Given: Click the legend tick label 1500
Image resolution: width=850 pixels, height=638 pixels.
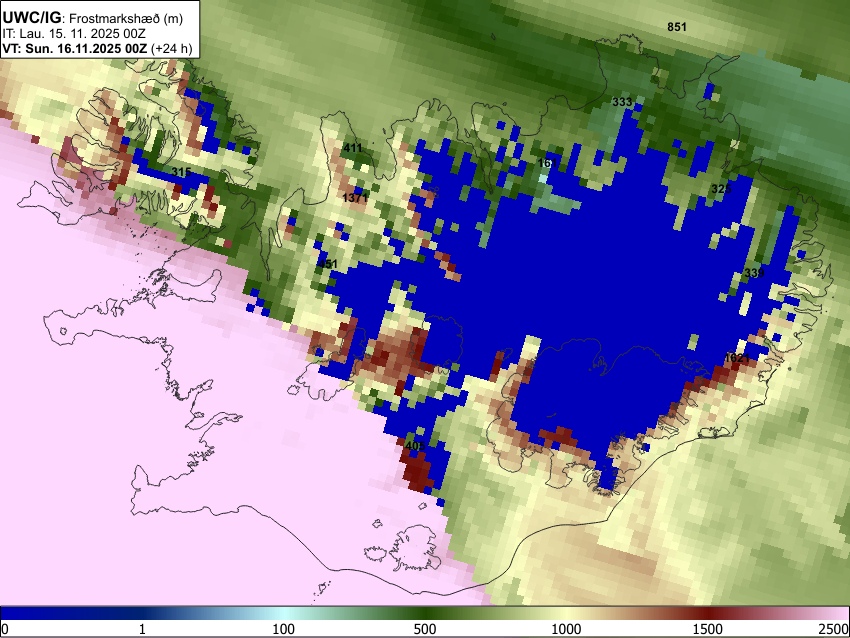Looking at the screenshot, I should coord(708,629).
